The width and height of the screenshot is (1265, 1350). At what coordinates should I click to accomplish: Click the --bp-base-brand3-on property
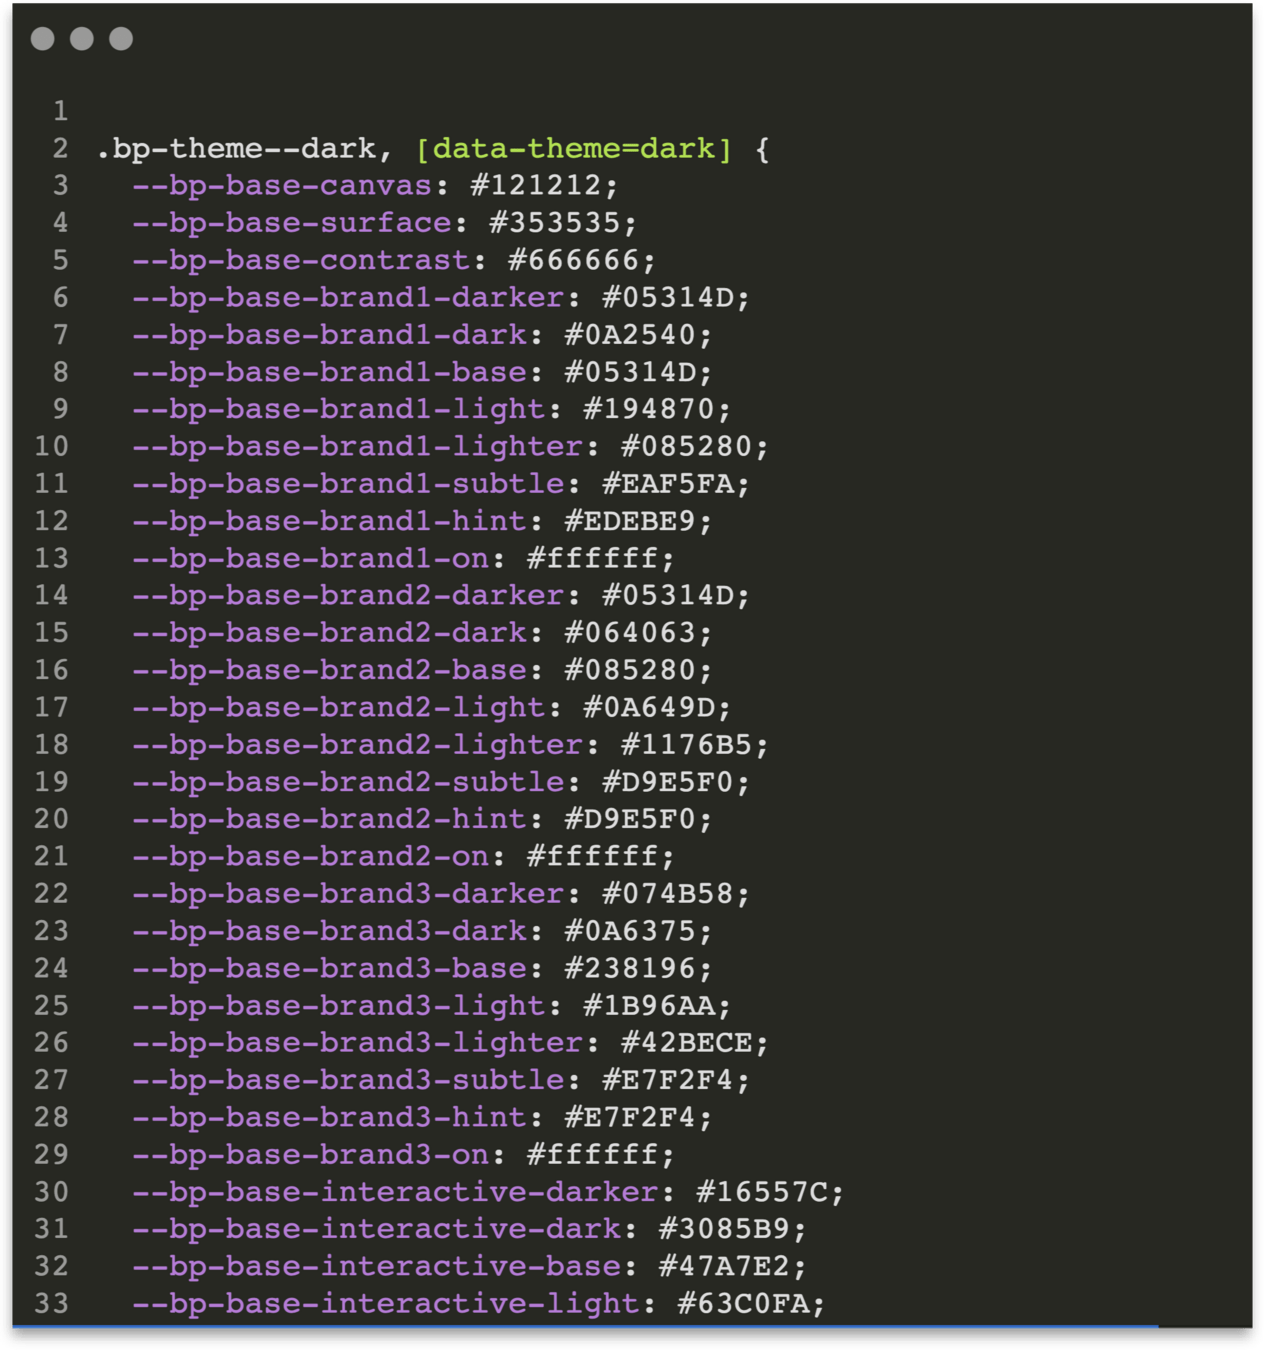(x=311, y=1155)
